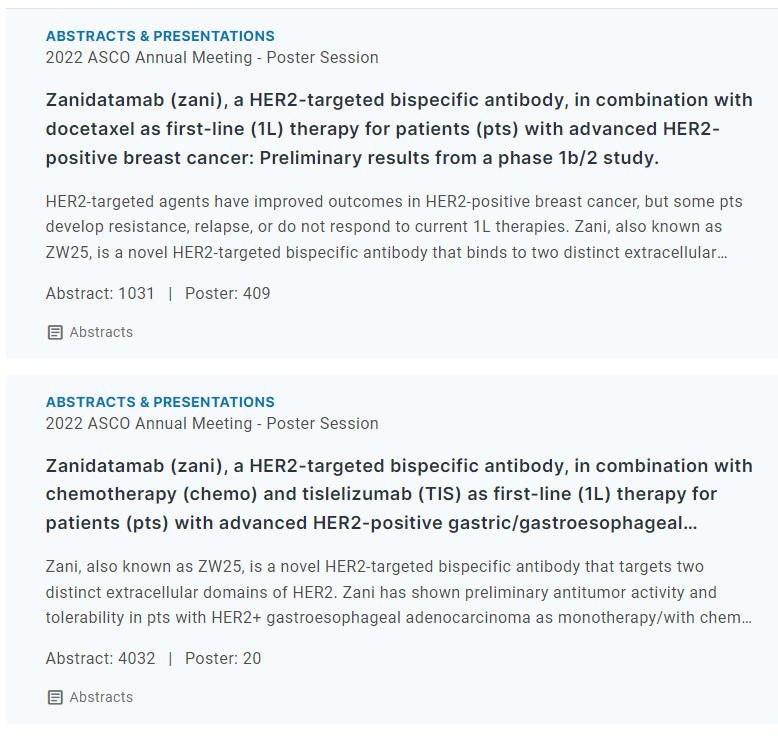This screenshot has width=778, height=736.
Task: Open the Abstracts link under Abstract 4032
Action: [101, 697]
